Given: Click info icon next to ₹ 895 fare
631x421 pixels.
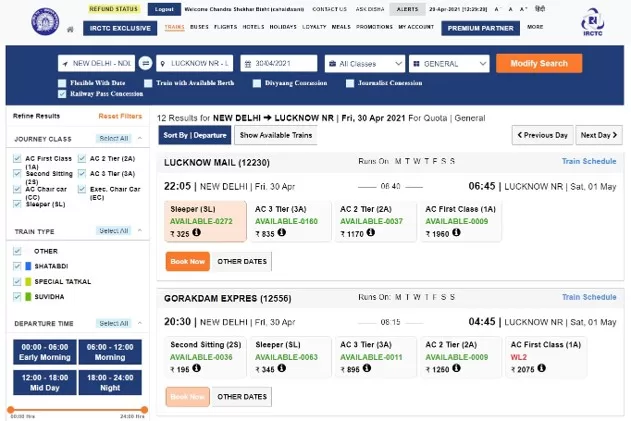Looking at the screenshot, I should pyautogui.click(x=367, y=368).
